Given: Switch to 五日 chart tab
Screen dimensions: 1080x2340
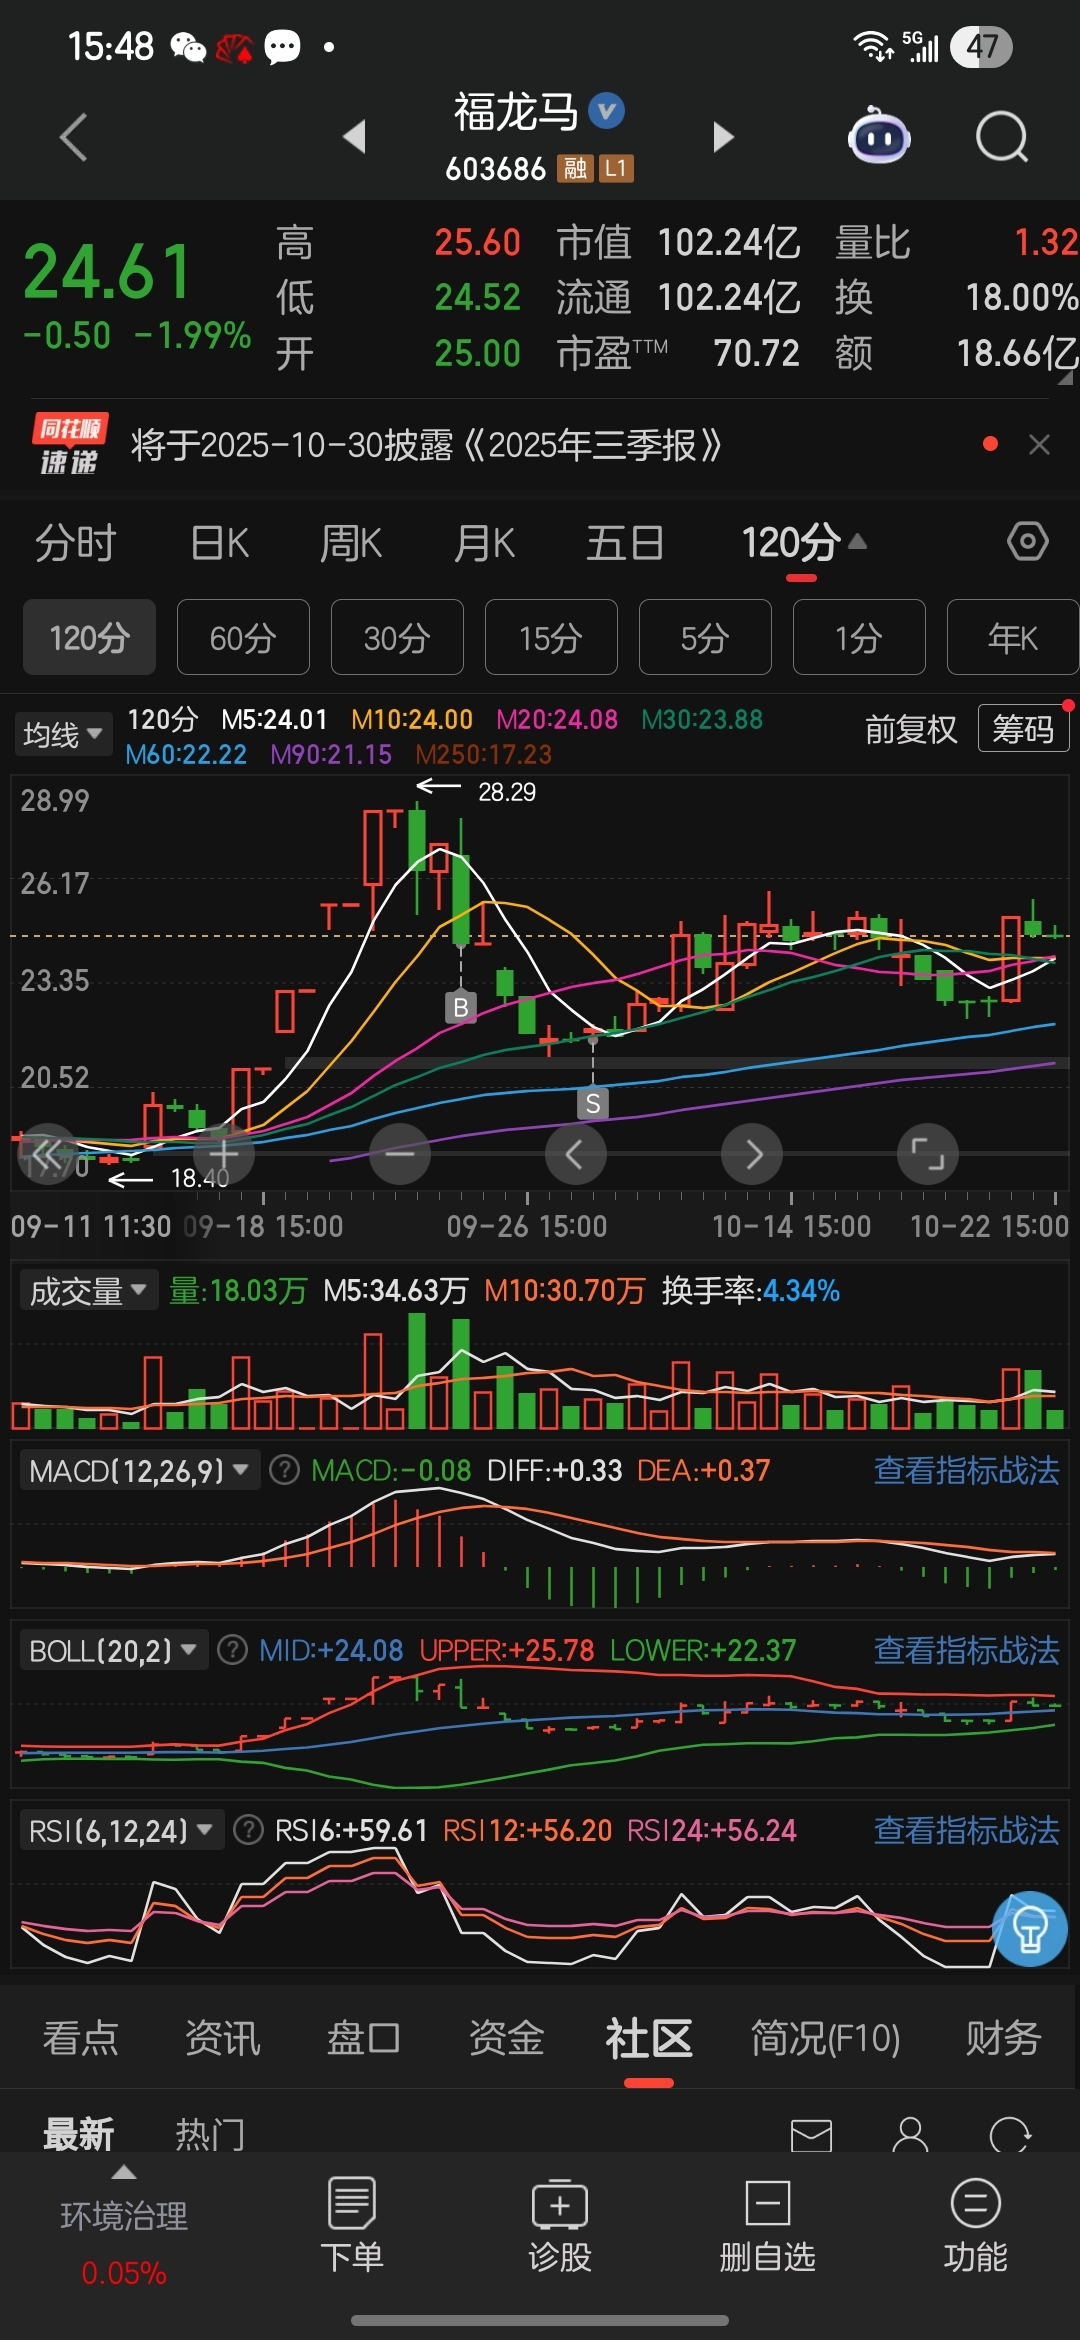Looking at the screenshot, I should tap(625, 543).
